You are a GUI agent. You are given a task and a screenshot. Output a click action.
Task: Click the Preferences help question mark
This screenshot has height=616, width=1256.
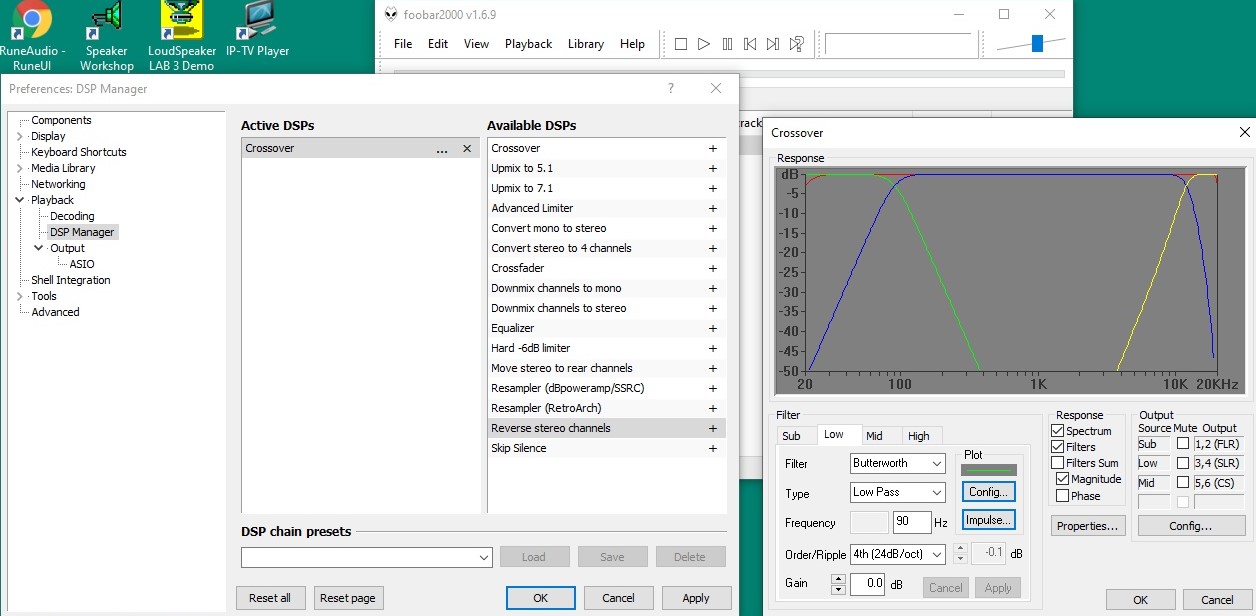[671, 88]
